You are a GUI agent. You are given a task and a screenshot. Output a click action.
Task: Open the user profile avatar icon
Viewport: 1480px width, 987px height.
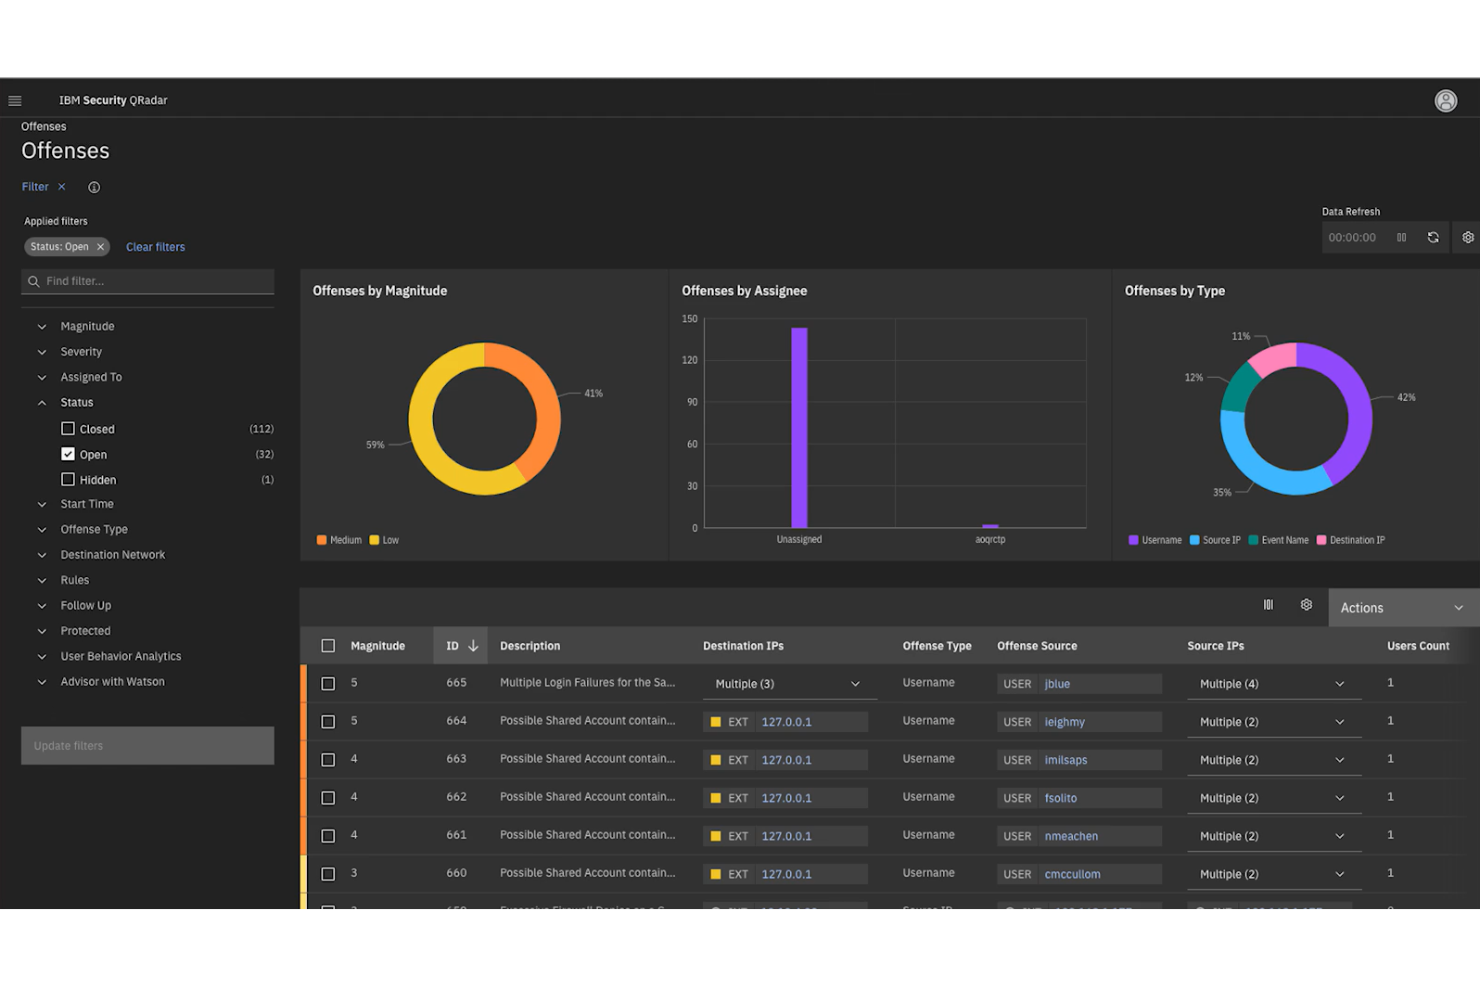1446,100
